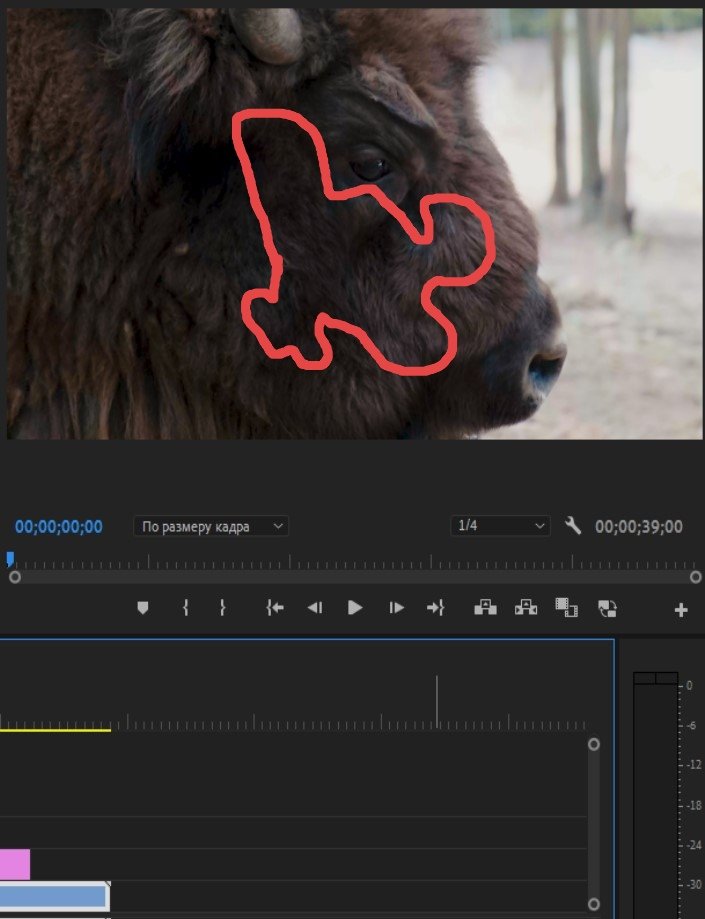Export the current frame

click(x=566, y=607)
